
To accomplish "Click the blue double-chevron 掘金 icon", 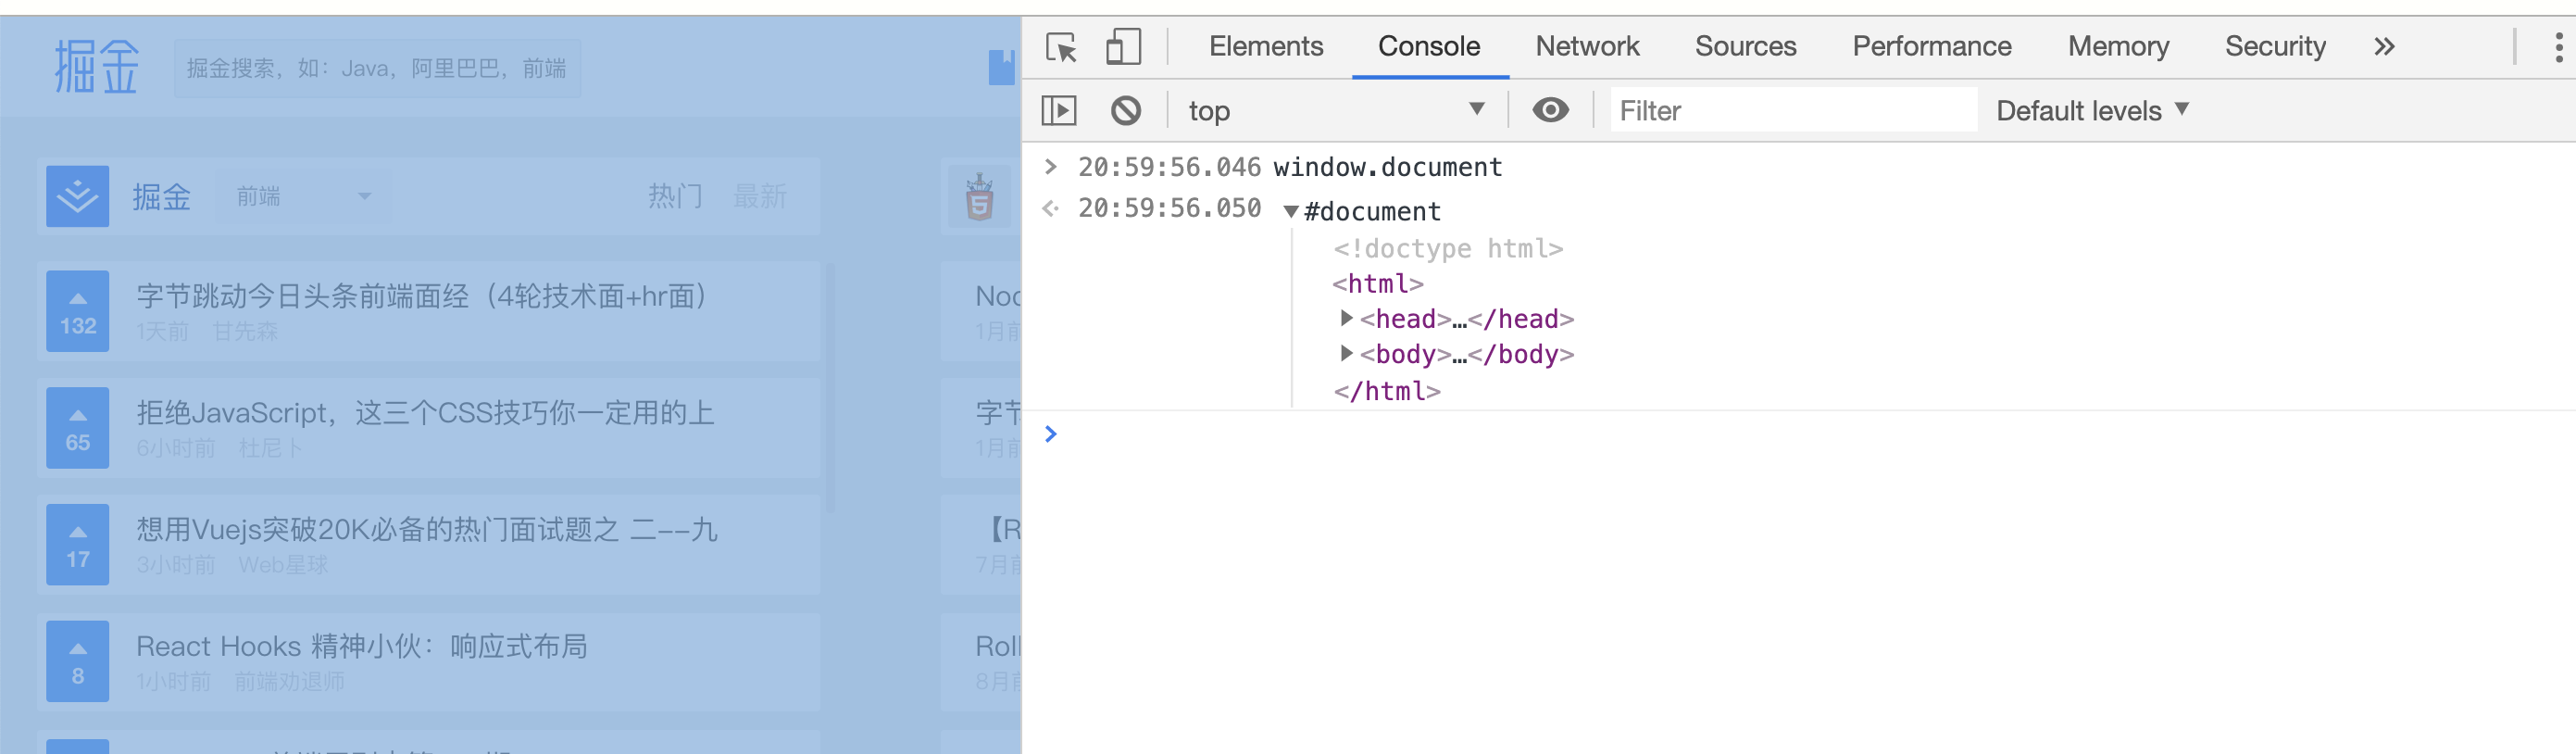I will point(77,196).
